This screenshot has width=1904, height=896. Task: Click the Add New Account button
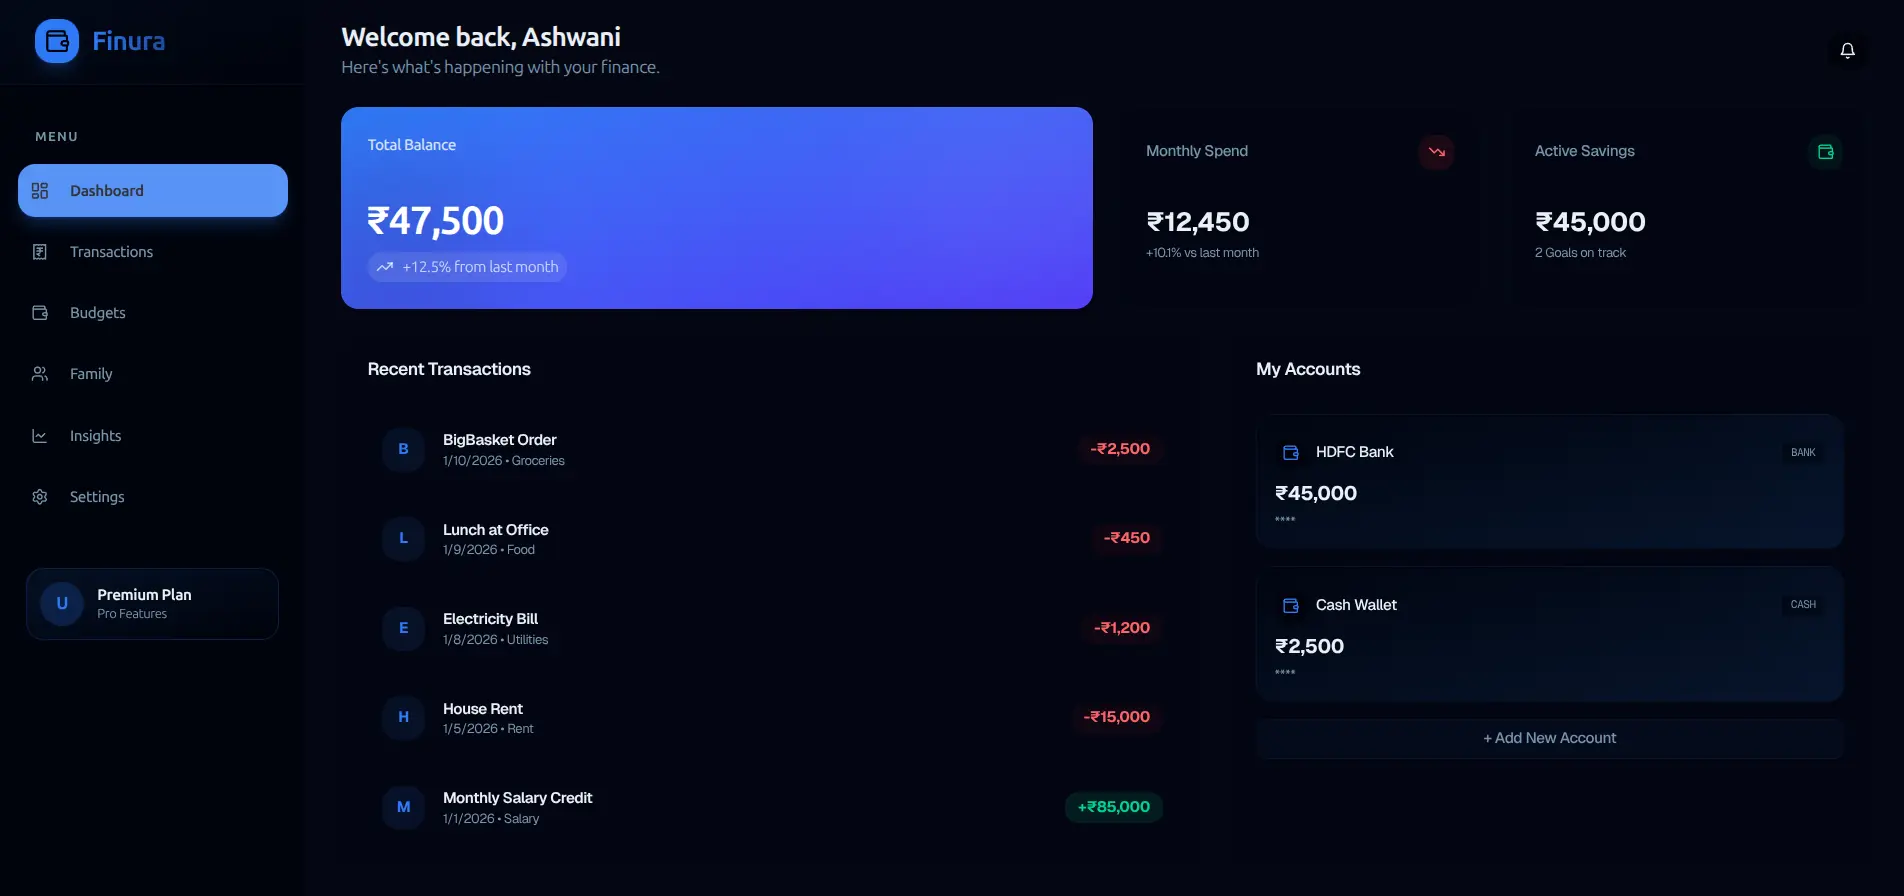click(x=1549, y=738)
